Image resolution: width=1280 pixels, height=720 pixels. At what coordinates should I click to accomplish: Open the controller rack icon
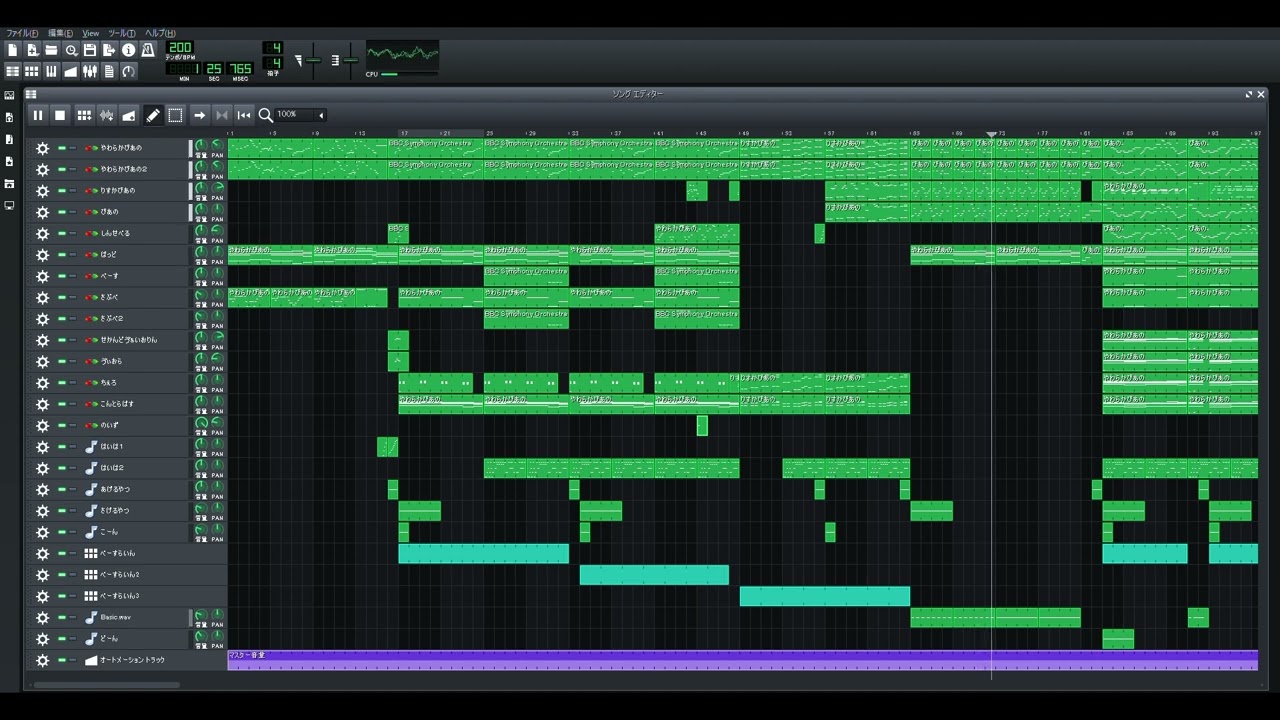click(128, 71)
